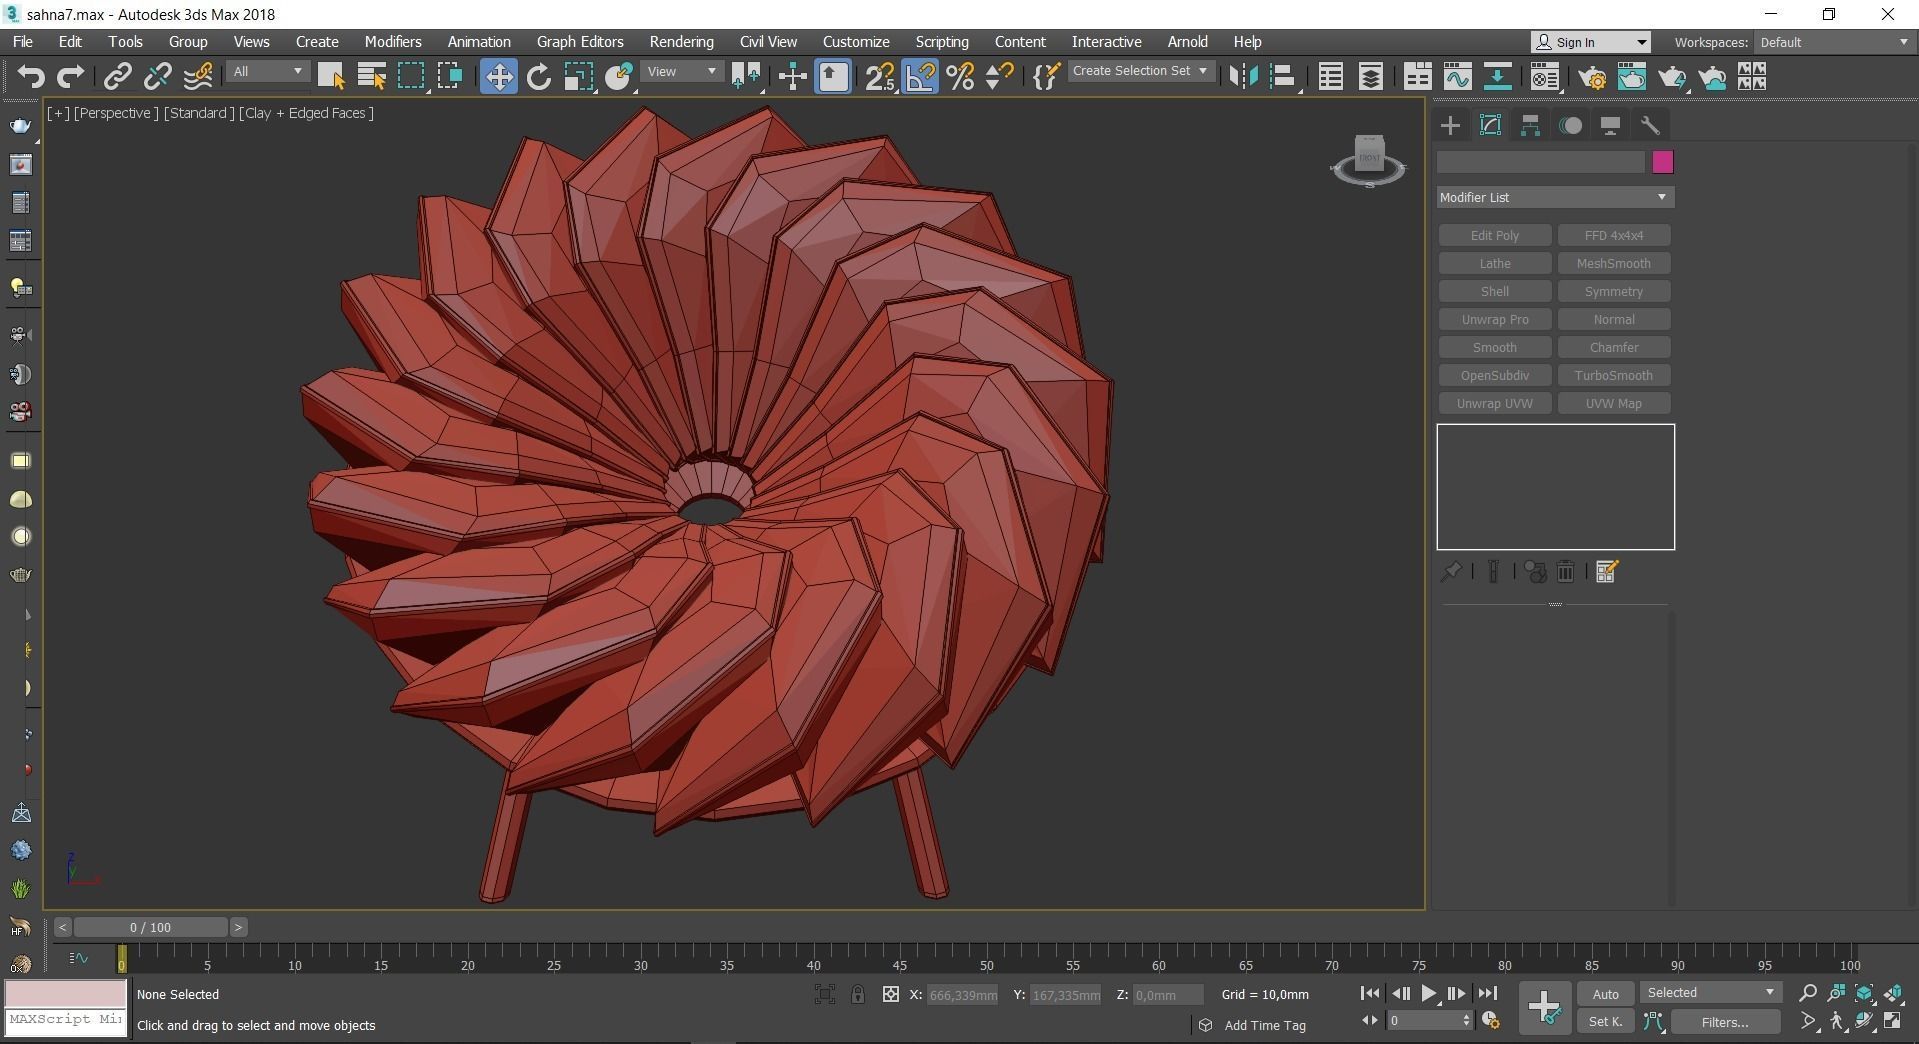Open the Perspective viewport label menu
This screenshot has height=1044, width=1919.
115,113
